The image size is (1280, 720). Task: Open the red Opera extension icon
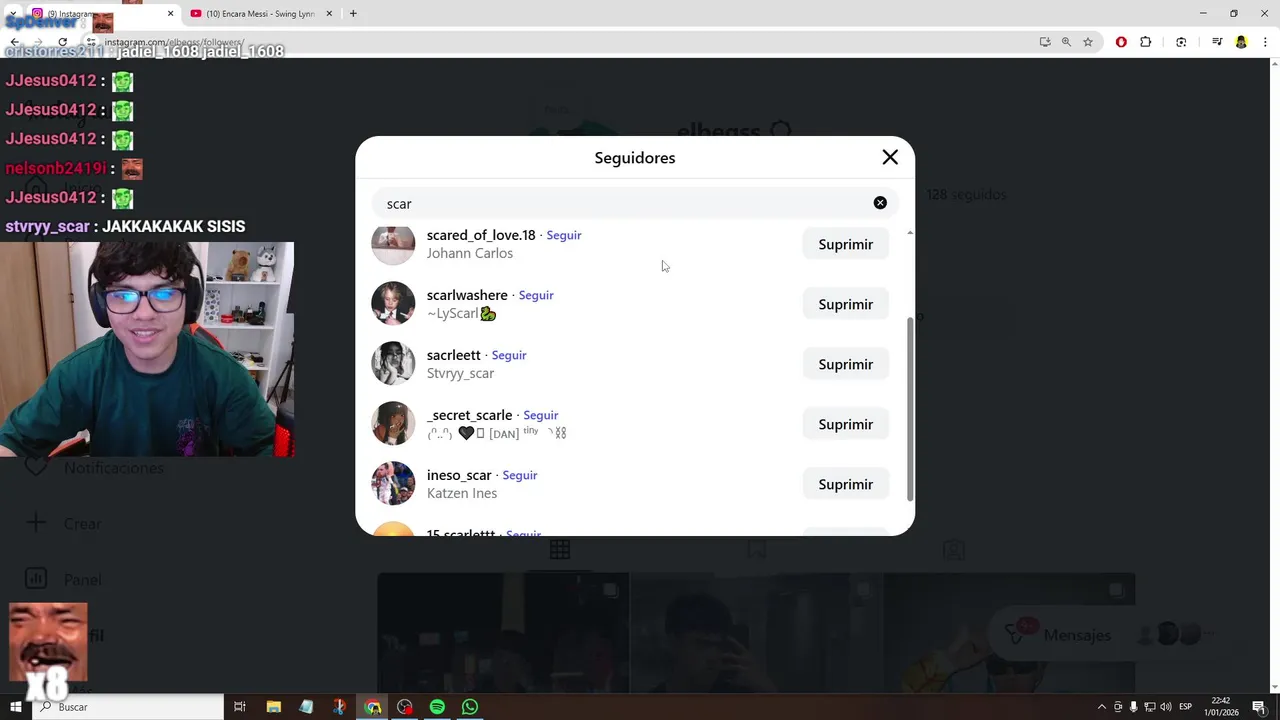(1121, 42)
